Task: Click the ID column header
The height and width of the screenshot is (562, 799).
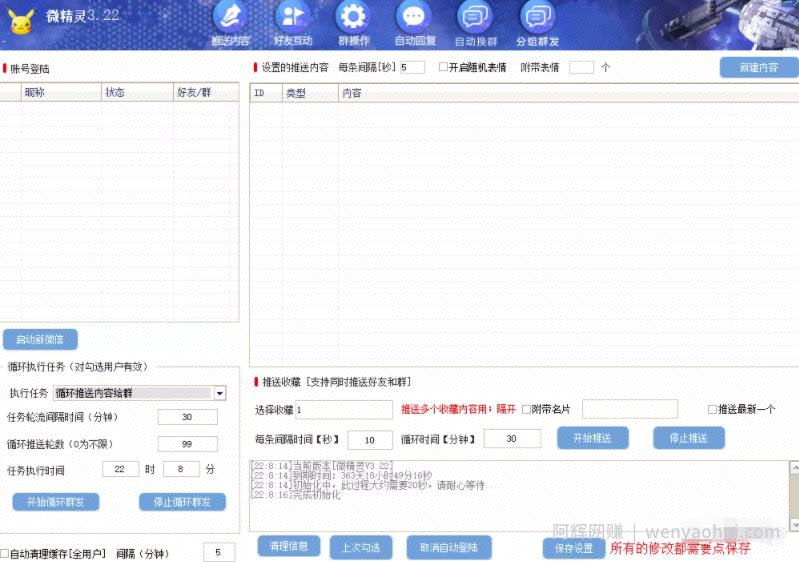Action: click(266, 93)
